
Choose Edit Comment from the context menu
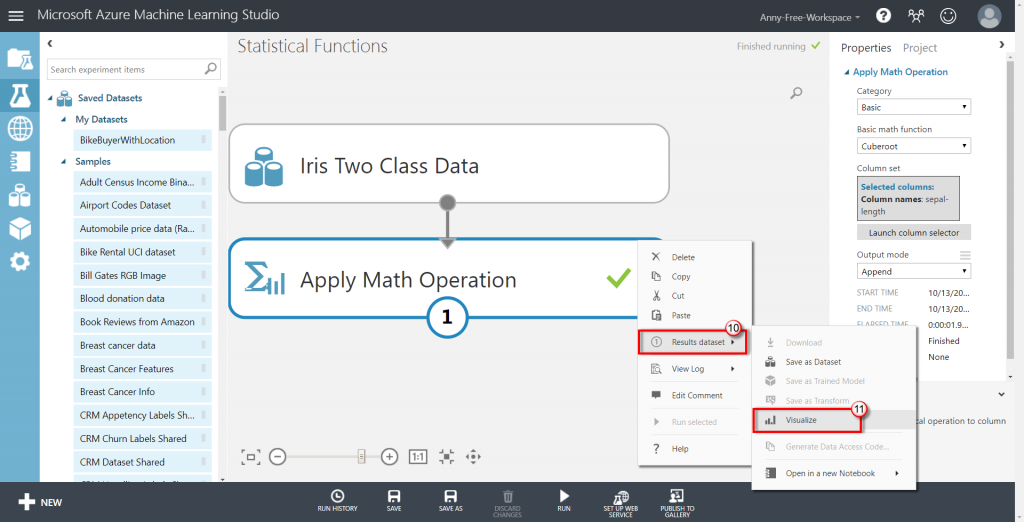[x=695, y=395]
